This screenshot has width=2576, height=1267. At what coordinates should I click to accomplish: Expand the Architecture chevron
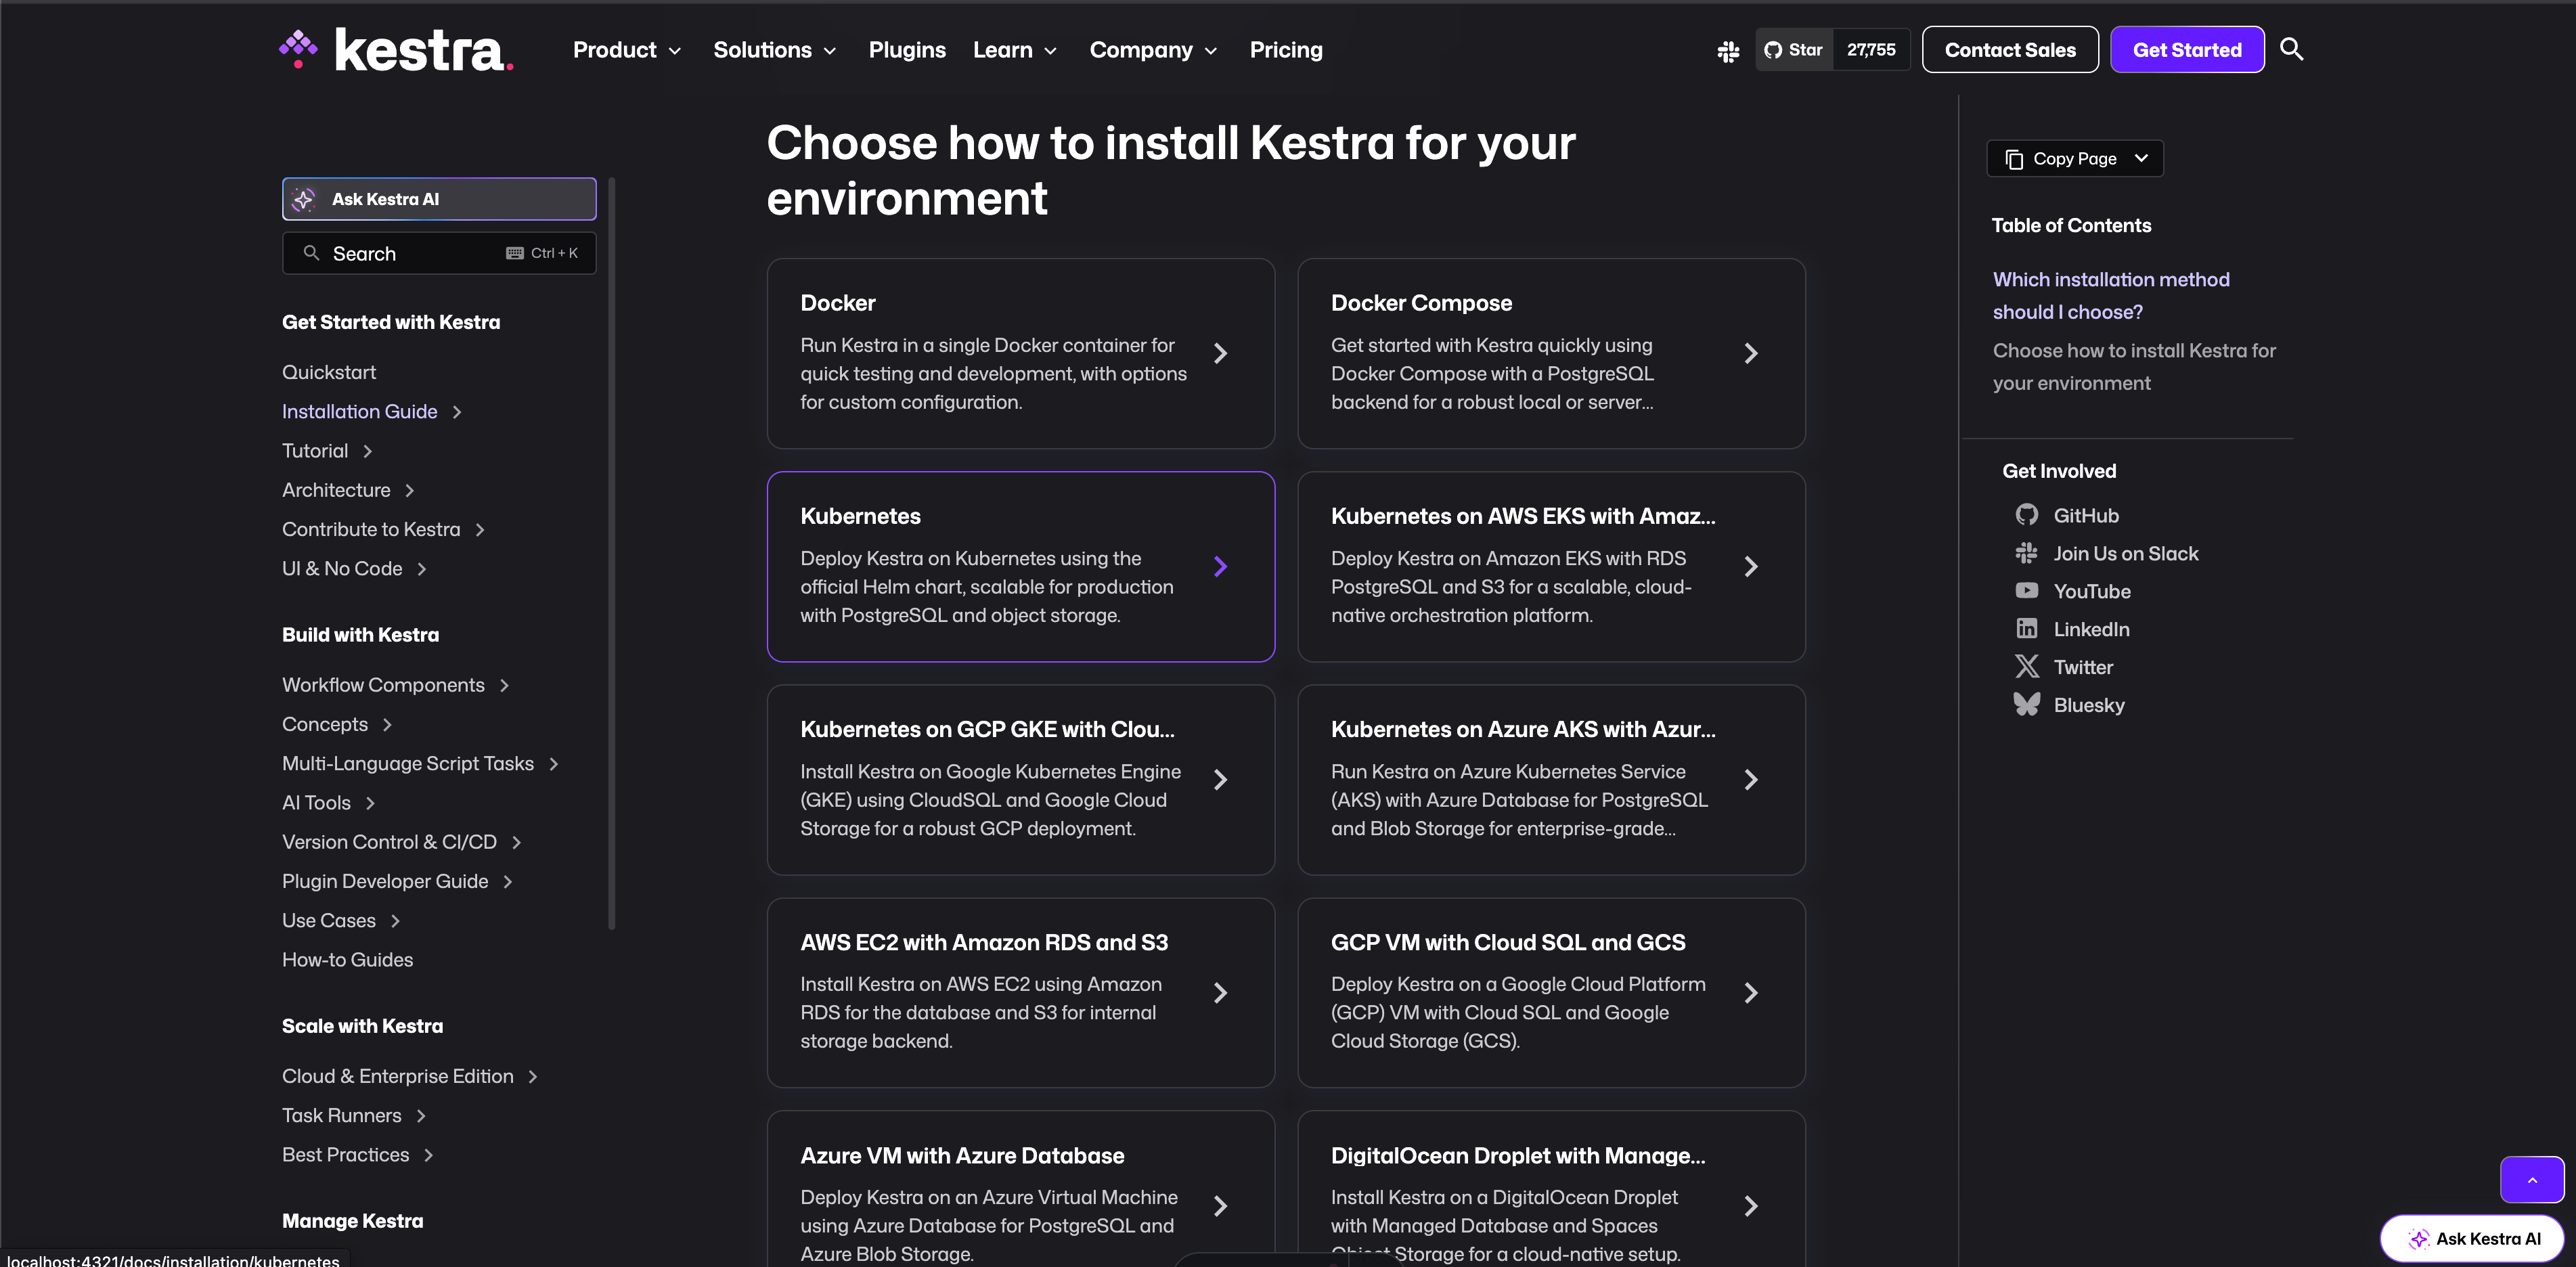(410, 490)
